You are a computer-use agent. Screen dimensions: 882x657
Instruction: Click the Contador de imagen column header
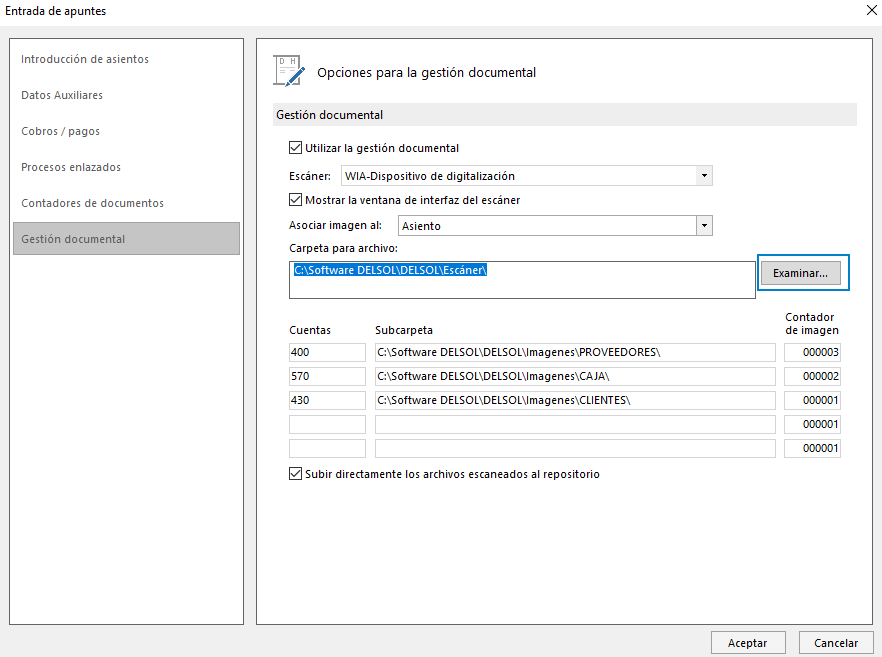click(x=812, y=323)
